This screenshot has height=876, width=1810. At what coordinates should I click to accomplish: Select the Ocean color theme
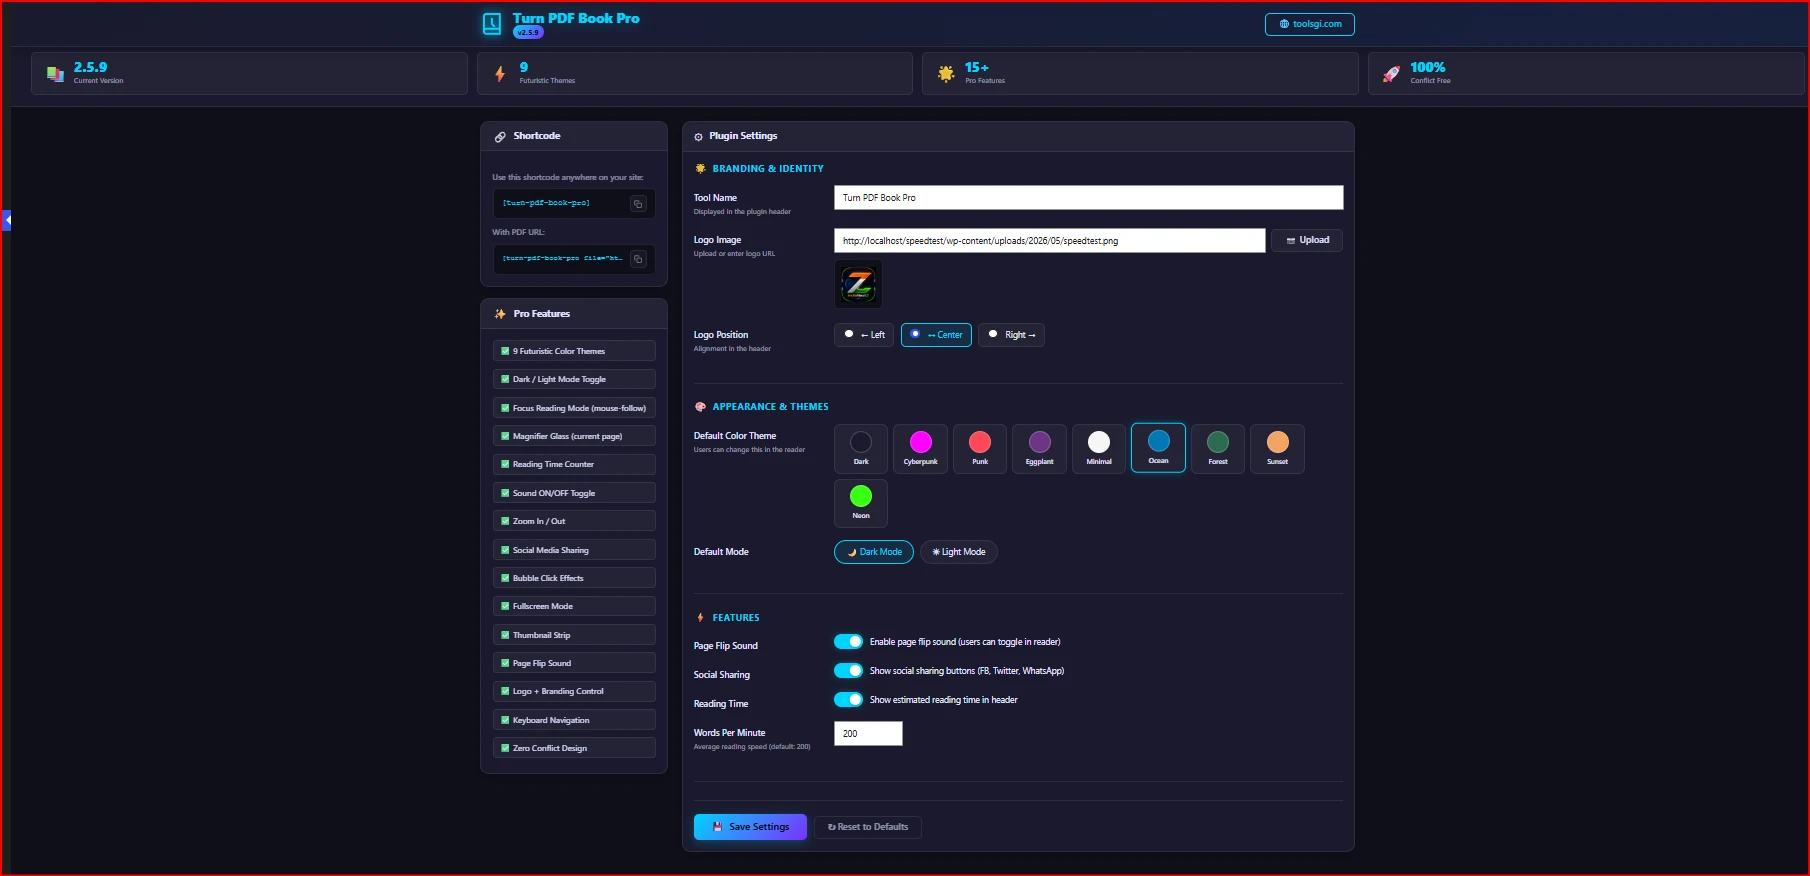1158,448
